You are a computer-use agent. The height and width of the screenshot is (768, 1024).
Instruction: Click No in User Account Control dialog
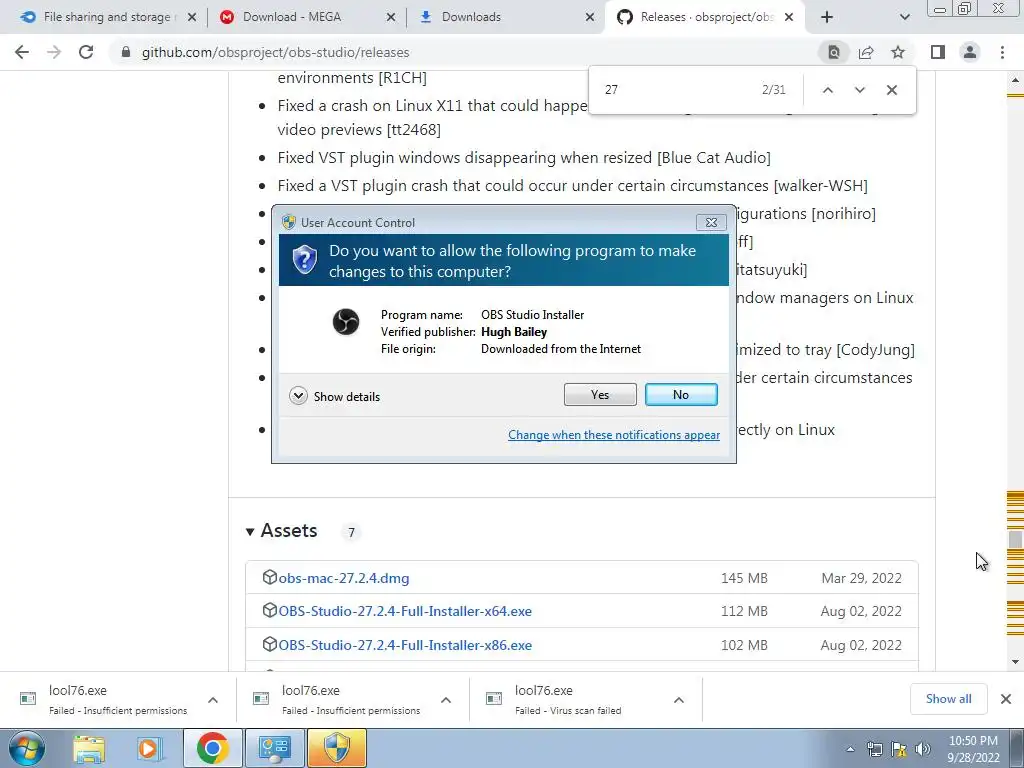point(680,394)
